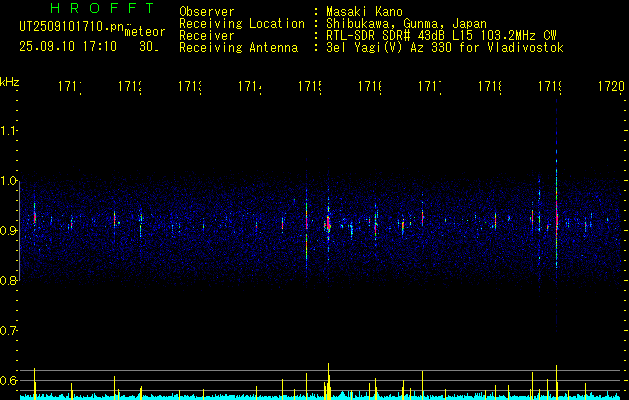629x400 pixels.
Task: Select the date 25.09.10 17:10
Action: pyautogui.click(x=68, y=47)
